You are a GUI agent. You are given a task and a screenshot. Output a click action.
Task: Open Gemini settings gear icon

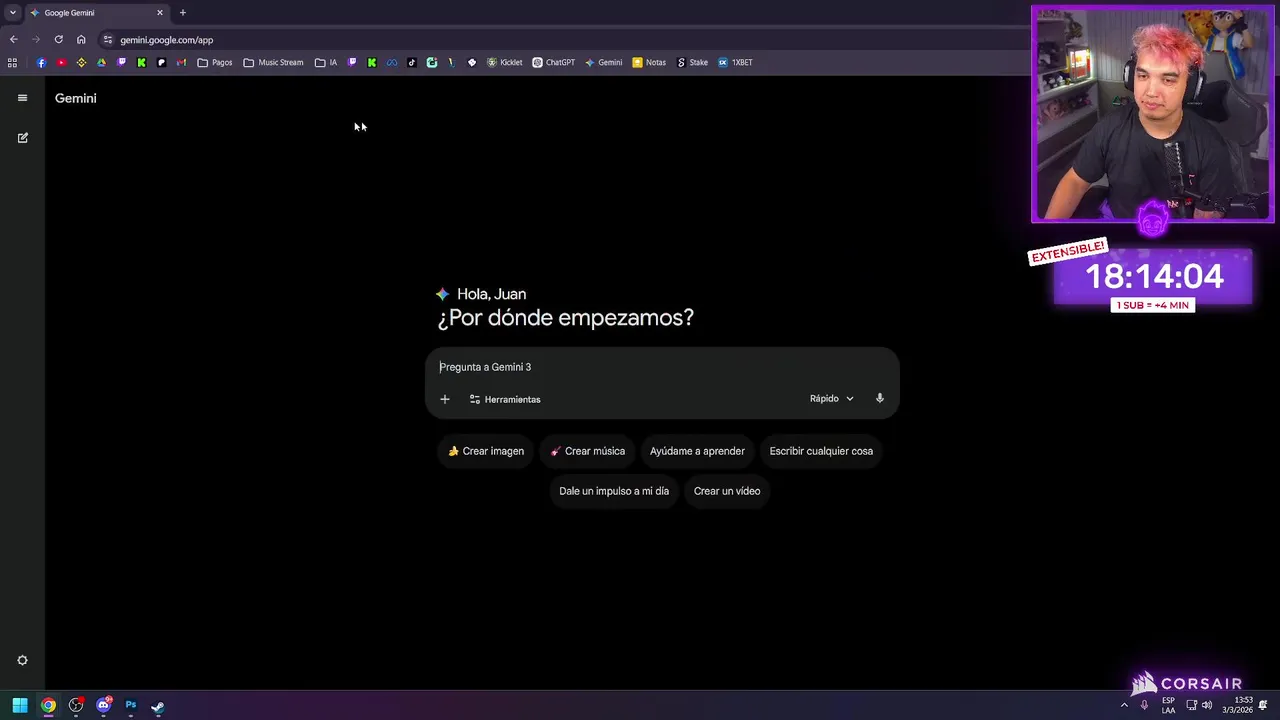pos(22,661)
